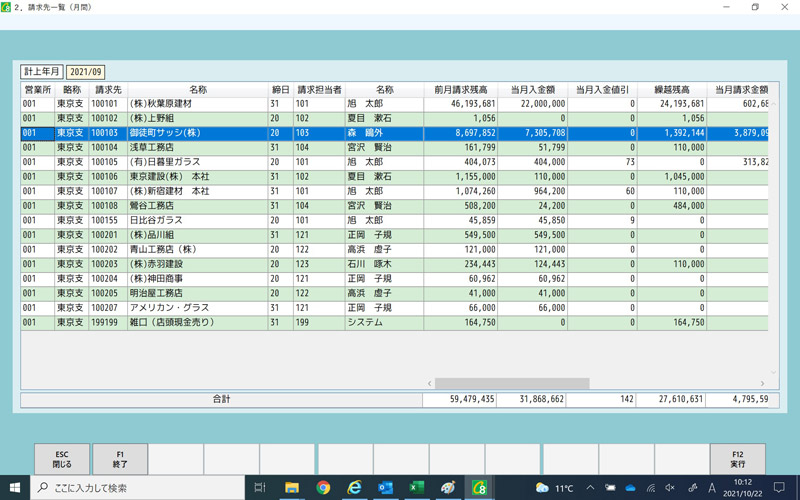Viewport: 800px width, 500px height.
Task: Click the 略称 column header
Action: tap(72, 90)
